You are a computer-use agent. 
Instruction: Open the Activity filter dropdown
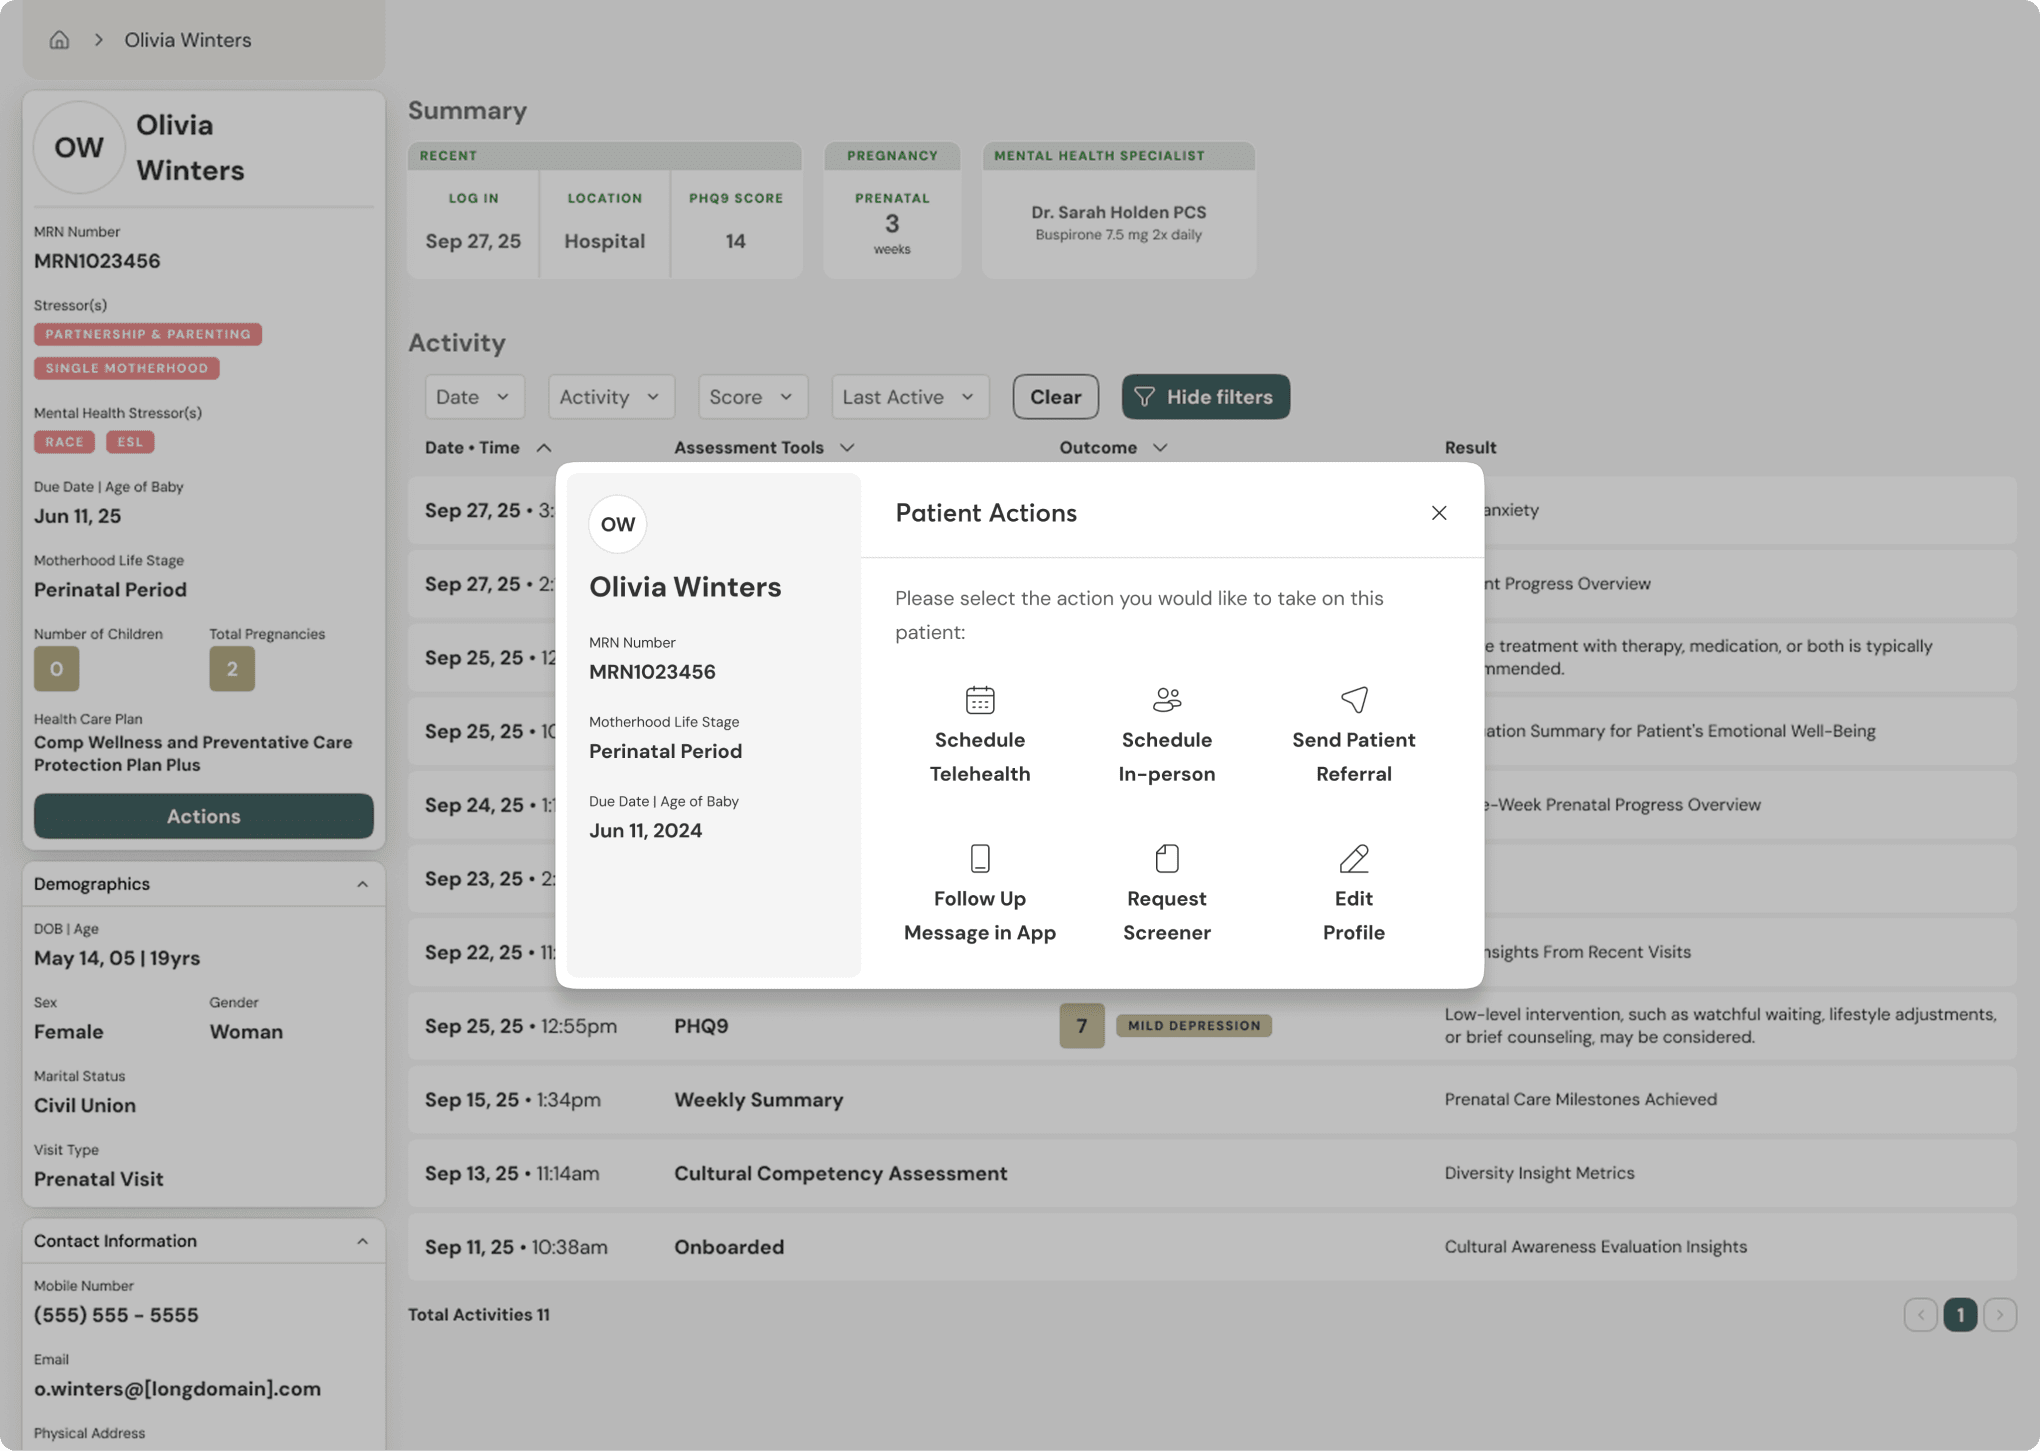point(610,397)
